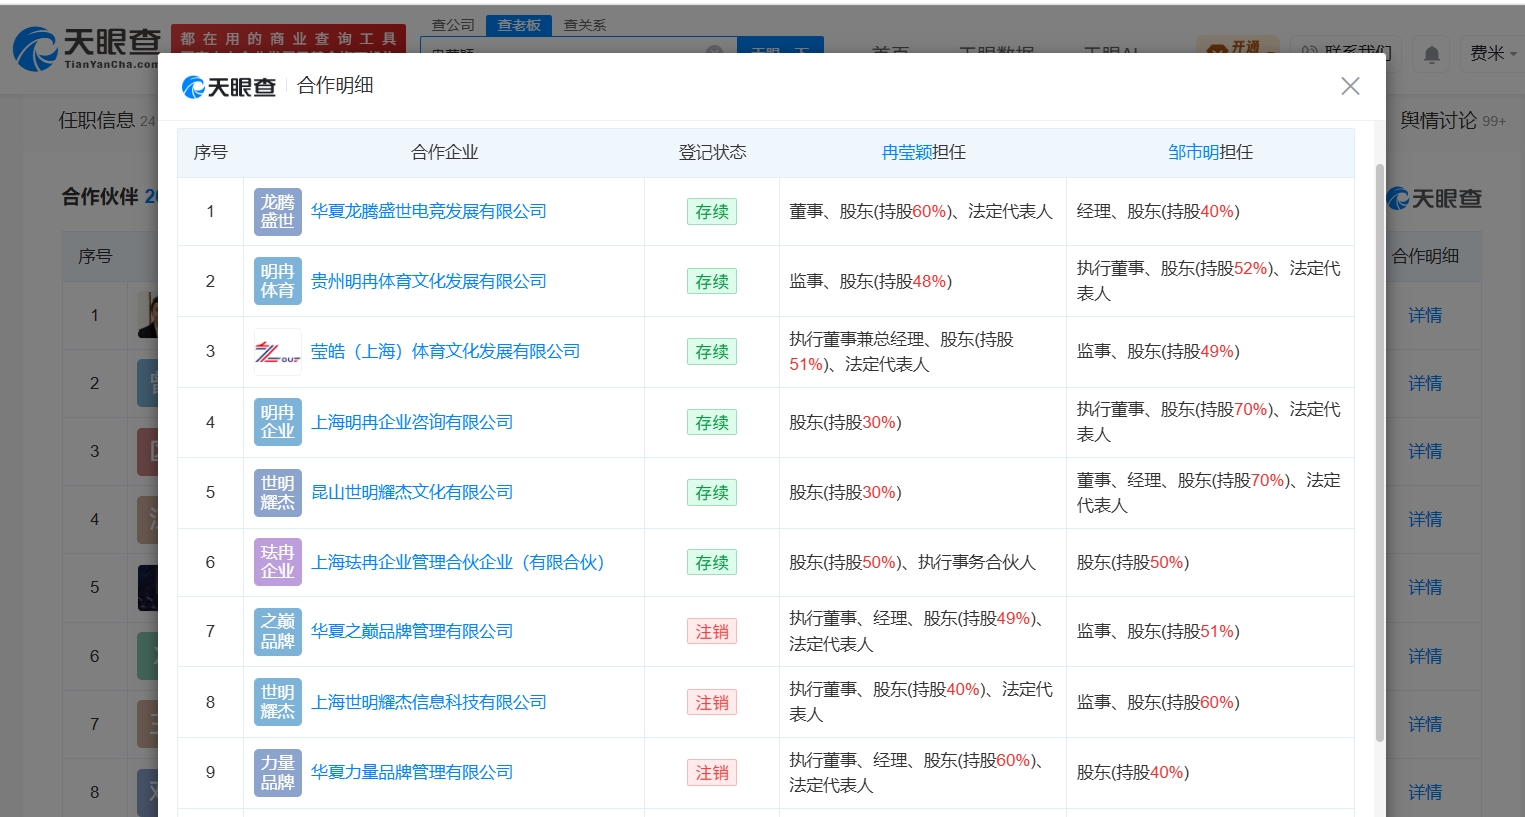1525x817 pixels.
Task: Open 昆山世明耀杰文化有限公司 link
Action: 412,492
